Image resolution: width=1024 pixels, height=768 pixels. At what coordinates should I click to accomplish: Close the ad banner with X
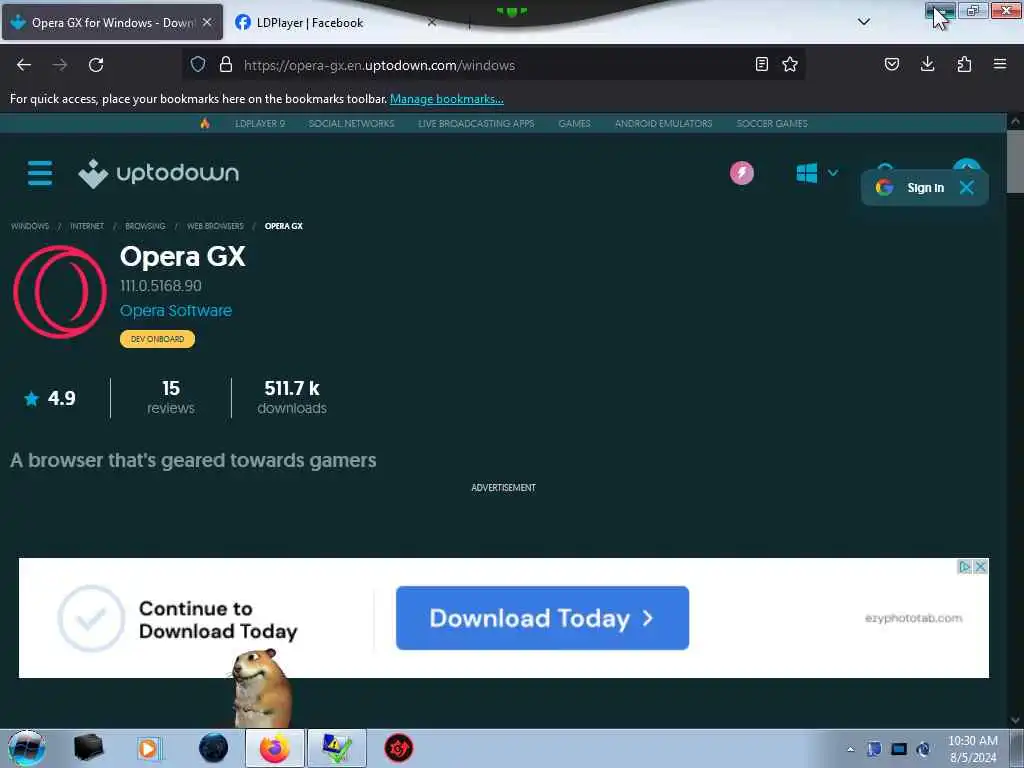click(x=980, y=567)
